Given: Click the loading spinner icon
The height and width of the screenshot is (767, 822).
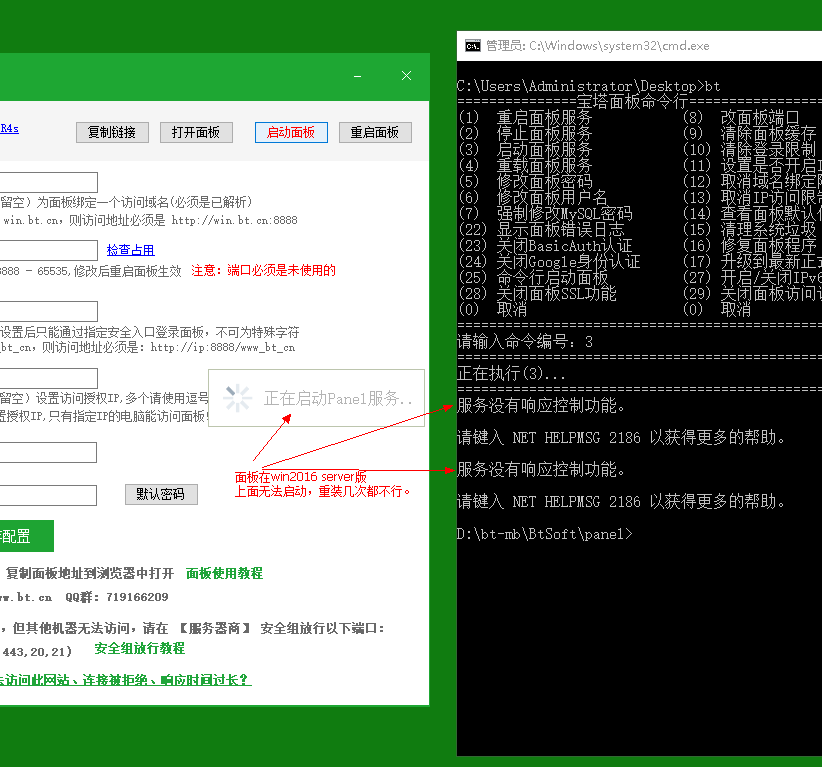Looking at the screenshot, I should tap(238, 398).
